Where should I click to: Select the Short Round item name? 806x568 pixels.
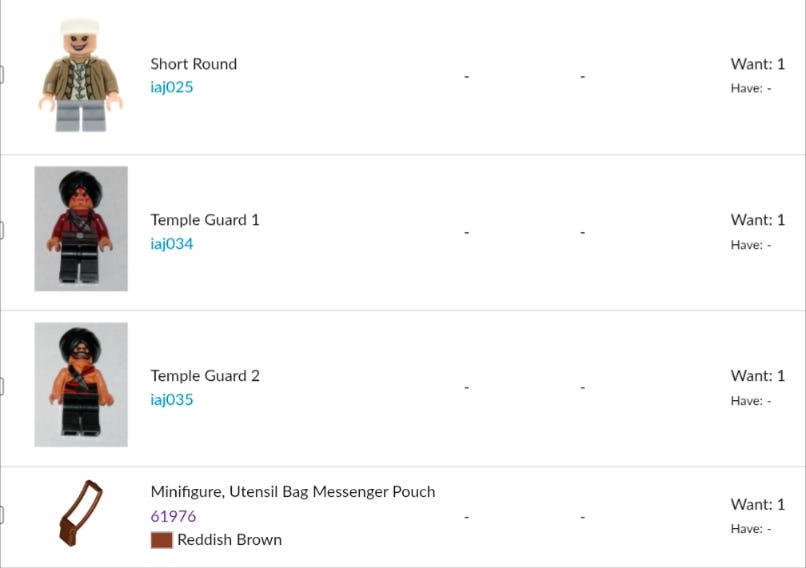point(194,64)
